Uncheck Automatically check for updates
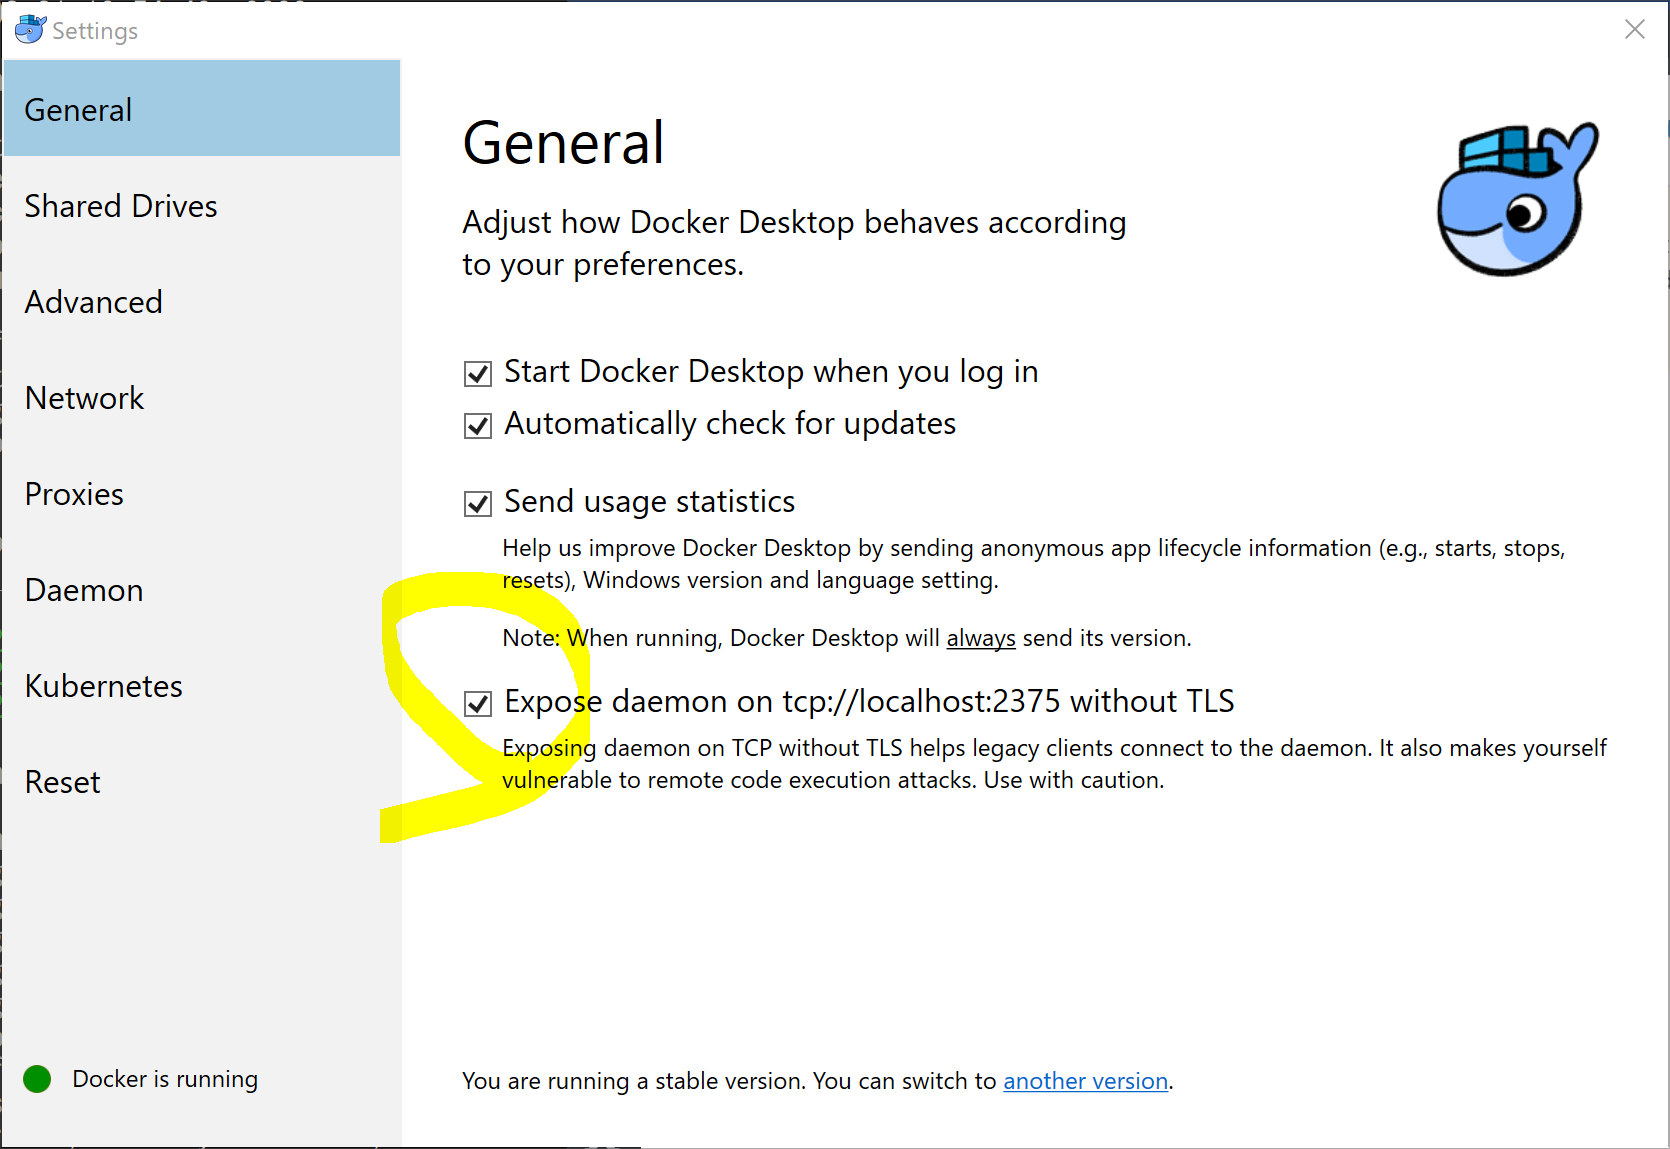 pos(478,426)
